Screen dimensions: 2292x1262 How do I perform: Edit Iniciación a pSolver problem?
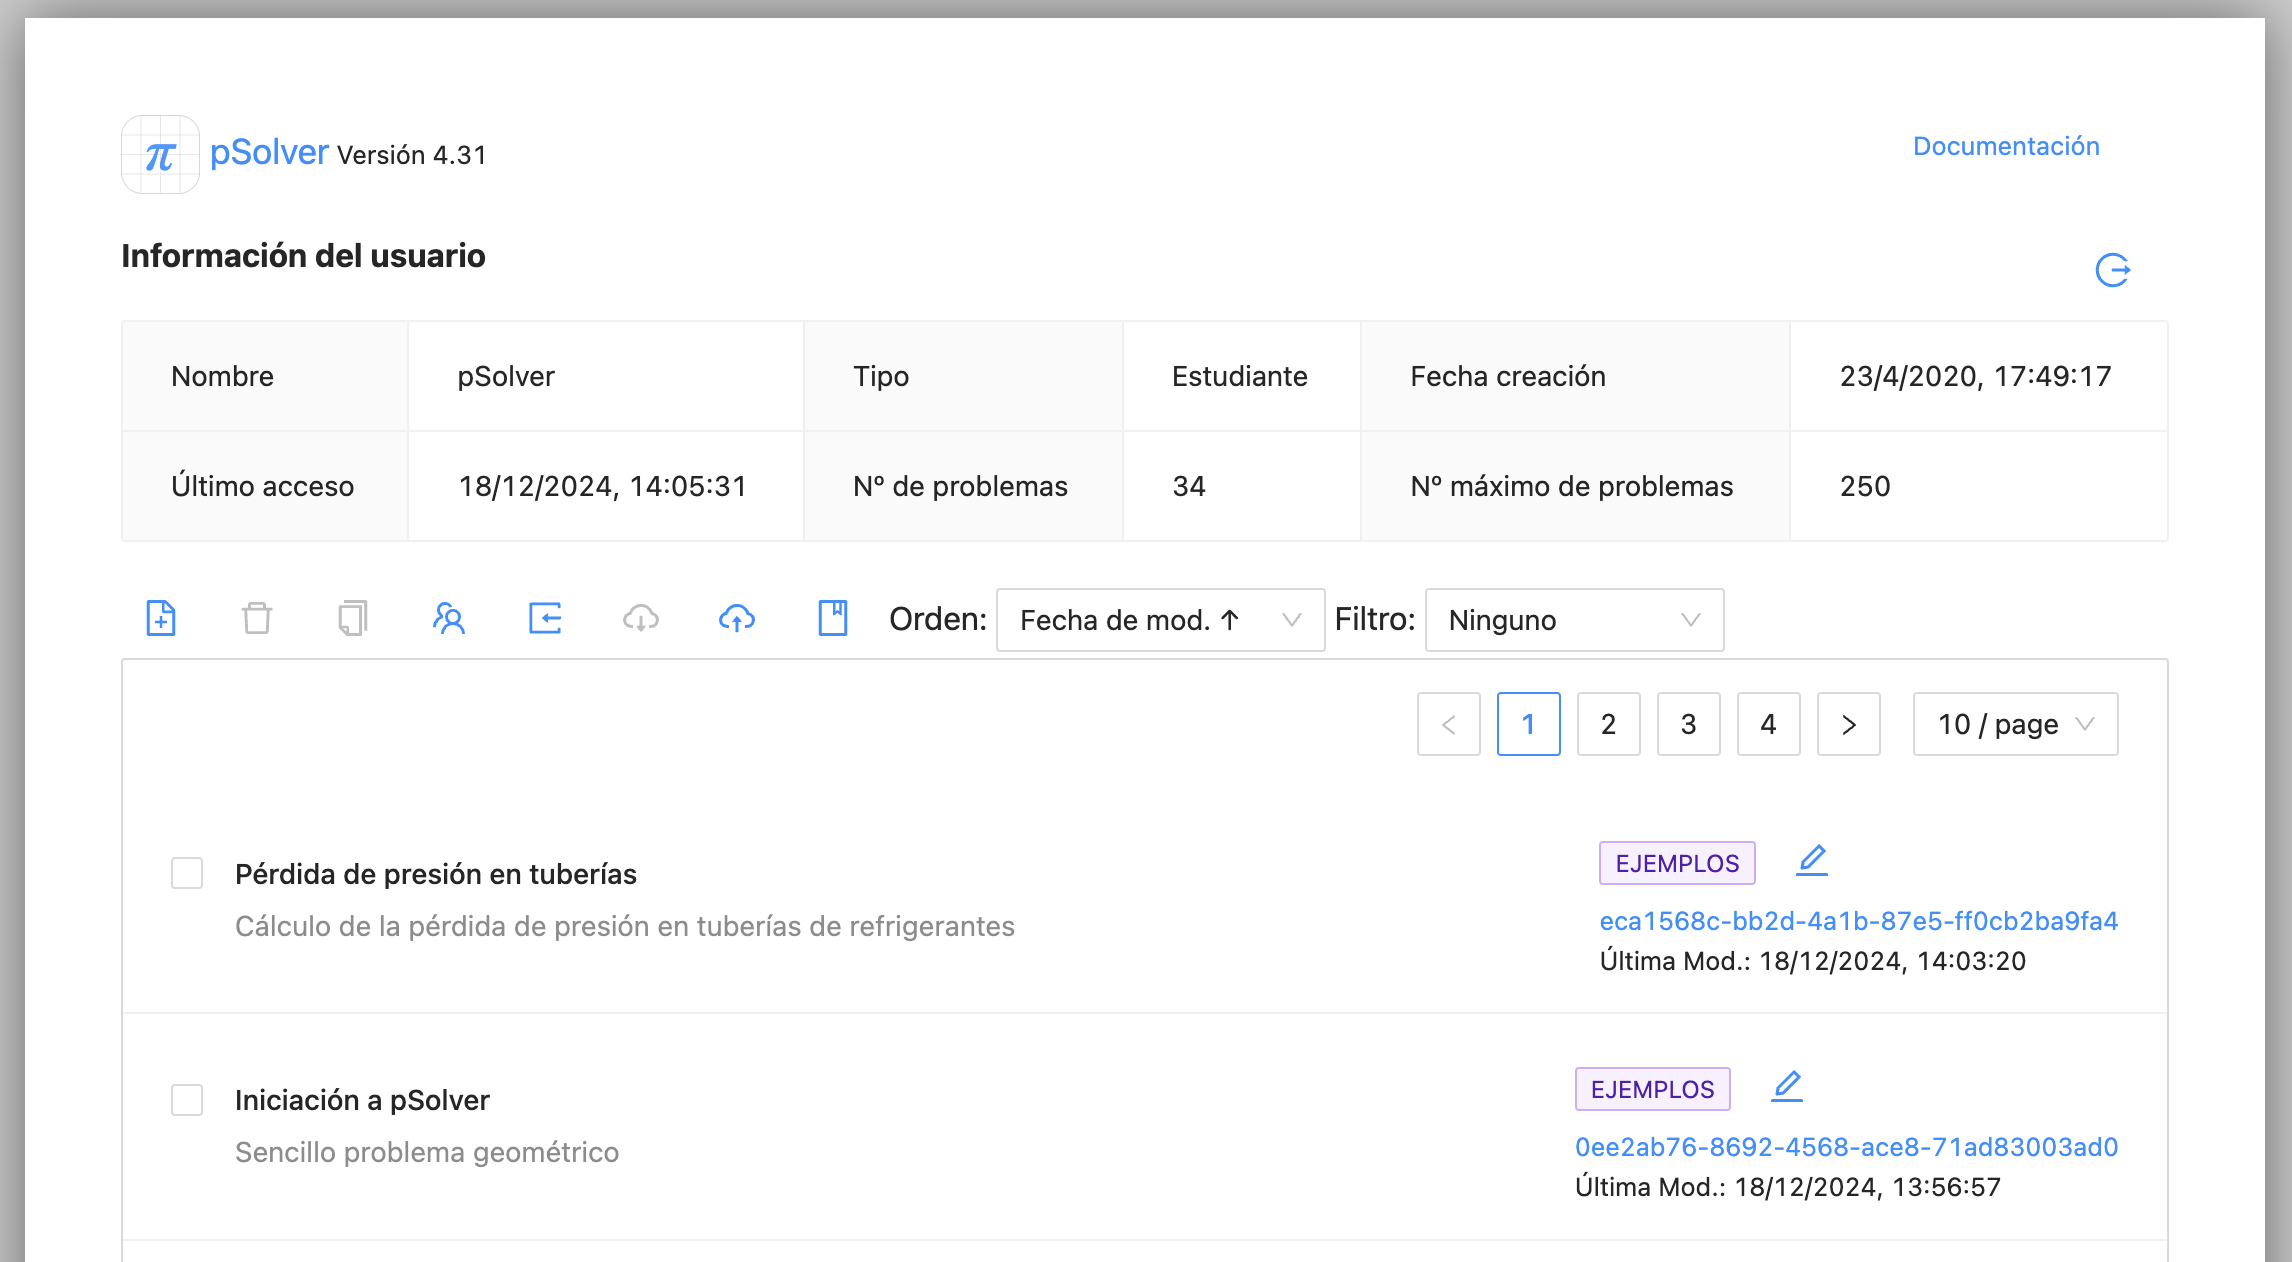coord(1787,1087)
